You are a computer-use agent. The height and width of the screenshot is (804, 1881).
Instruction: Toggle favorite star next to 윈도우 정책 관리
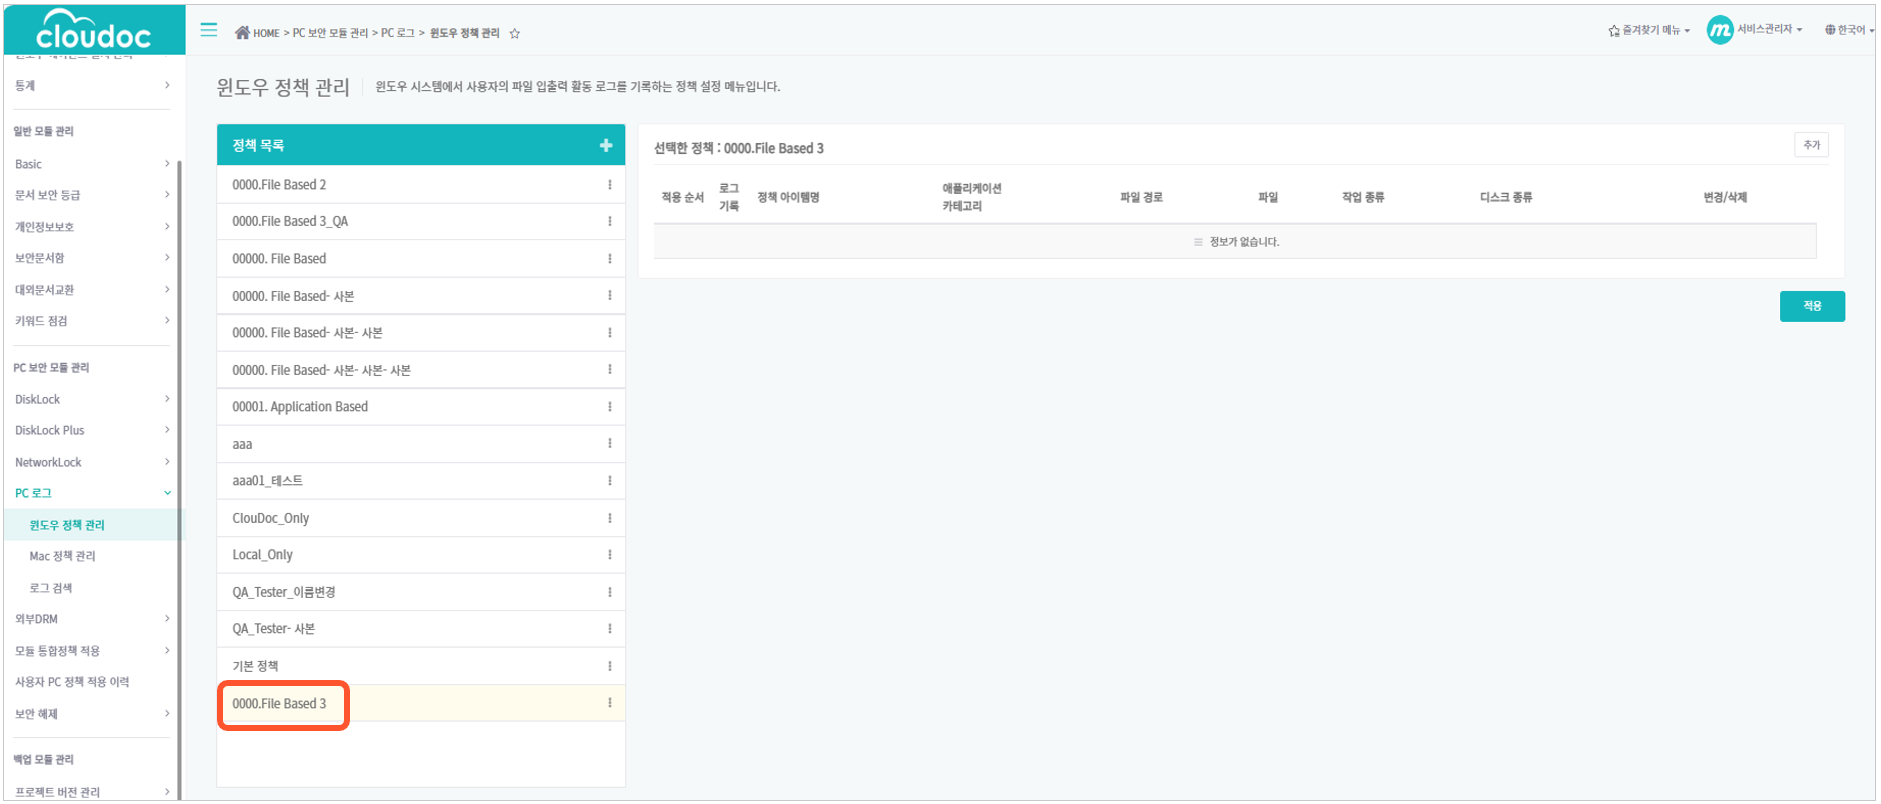(515, 33)
